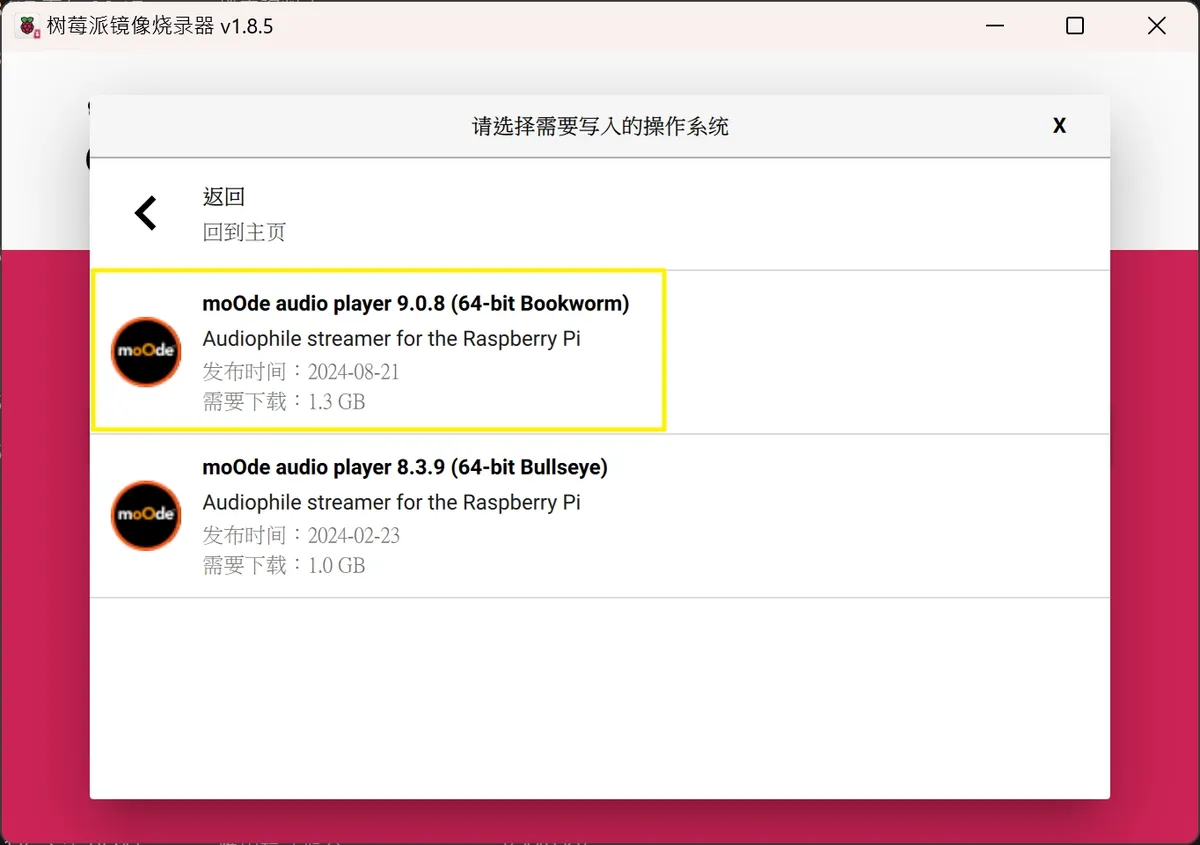Click the 回到主页 subtitle text
The width and height of the screenshot is (1200, 845).
244,232
